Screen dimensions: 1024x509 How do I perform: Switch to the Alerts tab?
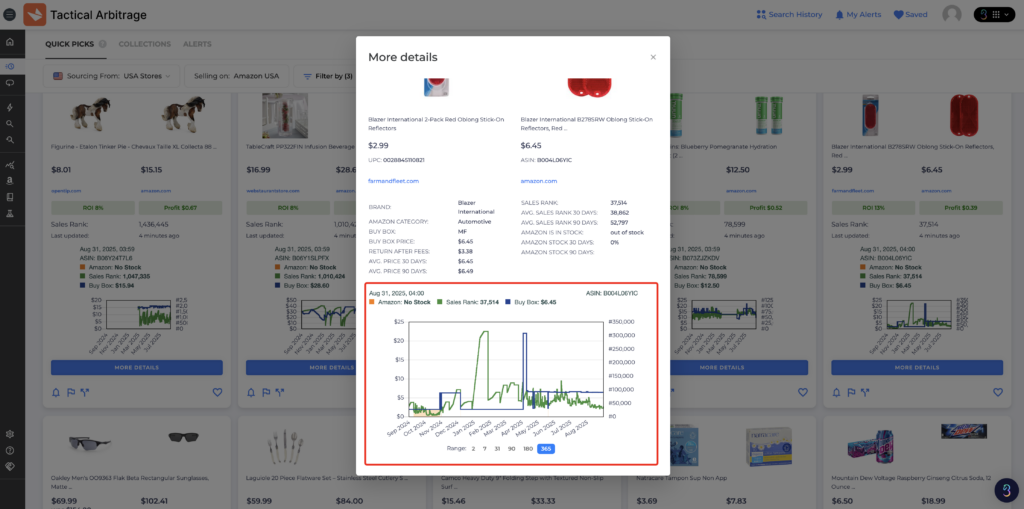(x=197, y=44)
